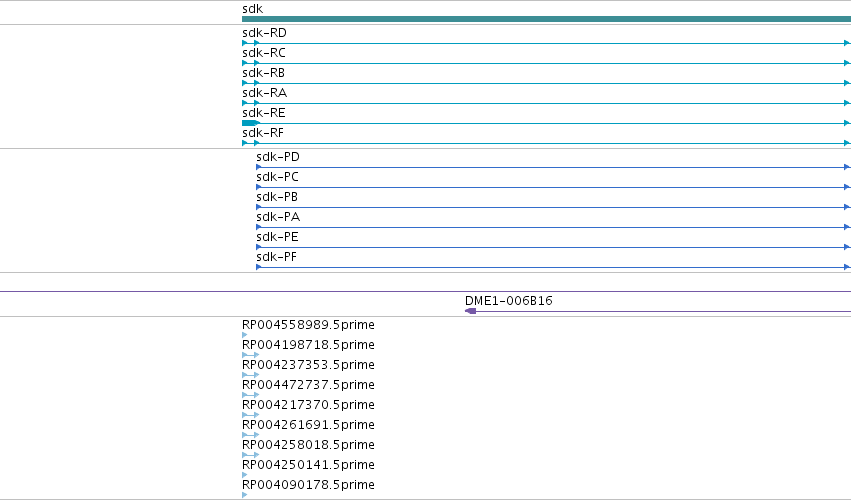Select RP004261691.5prime read label

[x=308, y=425]
